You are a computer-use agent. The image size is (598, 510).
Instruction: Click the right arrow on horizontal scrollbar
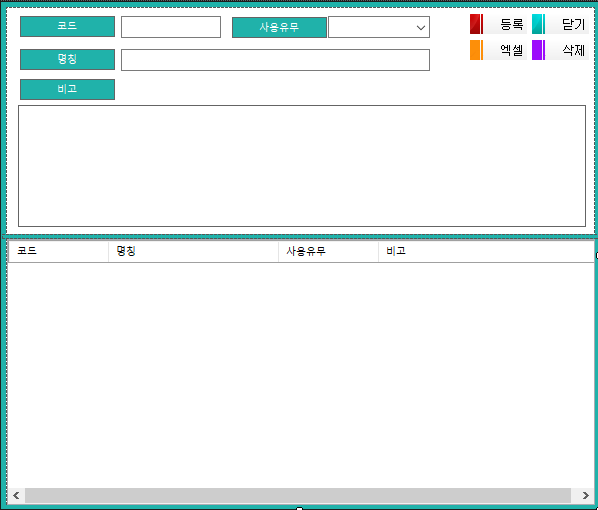(585, 495)
